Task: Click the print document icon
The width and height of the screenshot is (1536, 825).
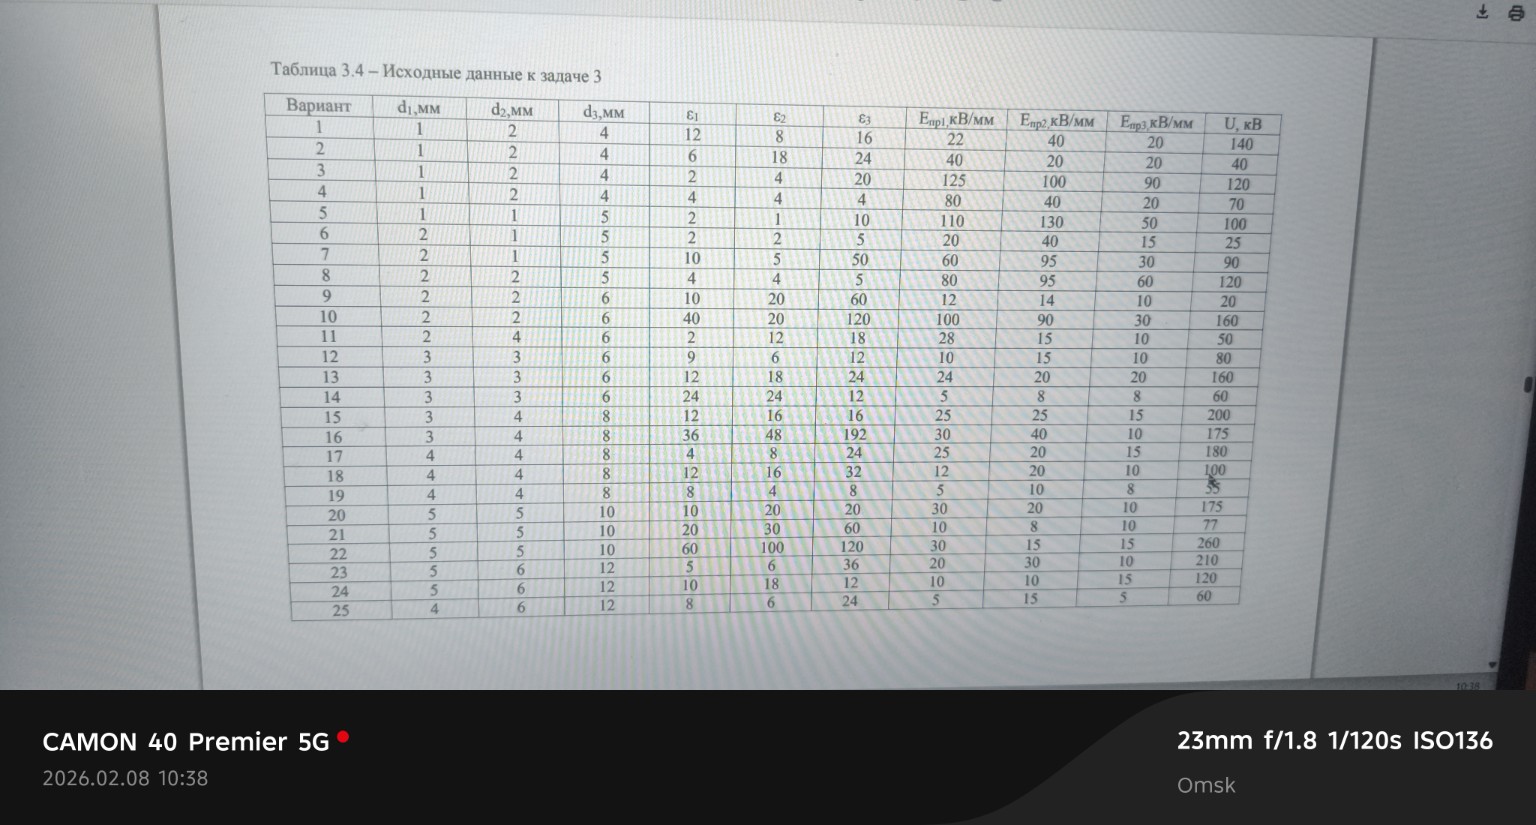Action: 1516,12
